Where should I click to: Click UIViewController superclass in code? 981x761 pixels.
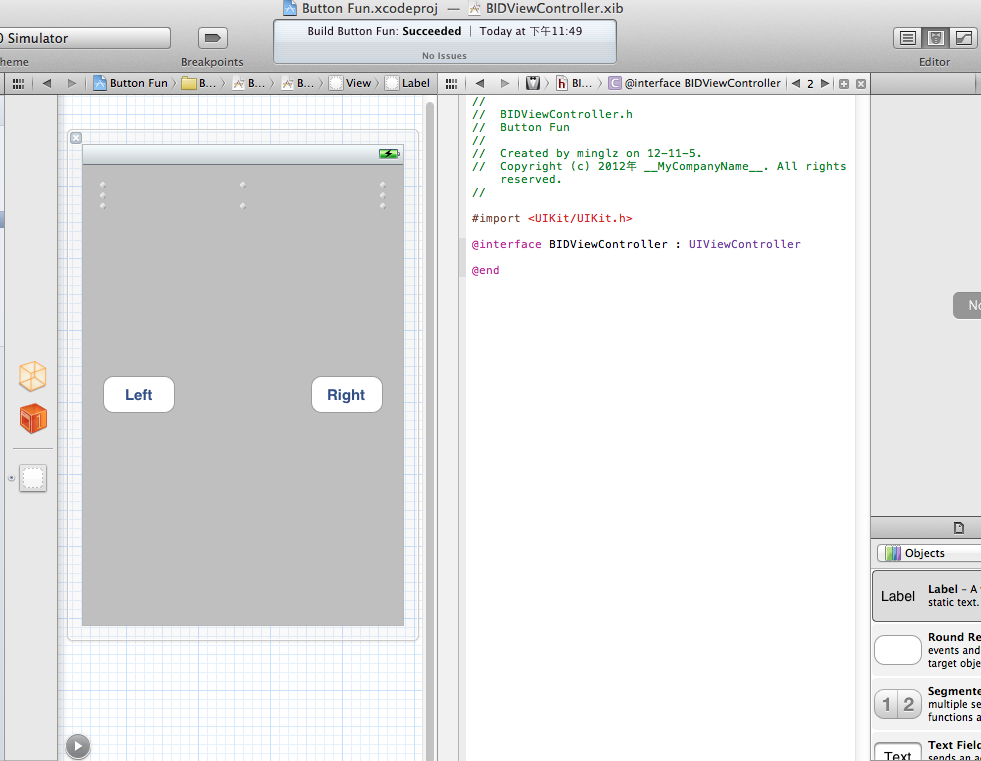(745, 244)
